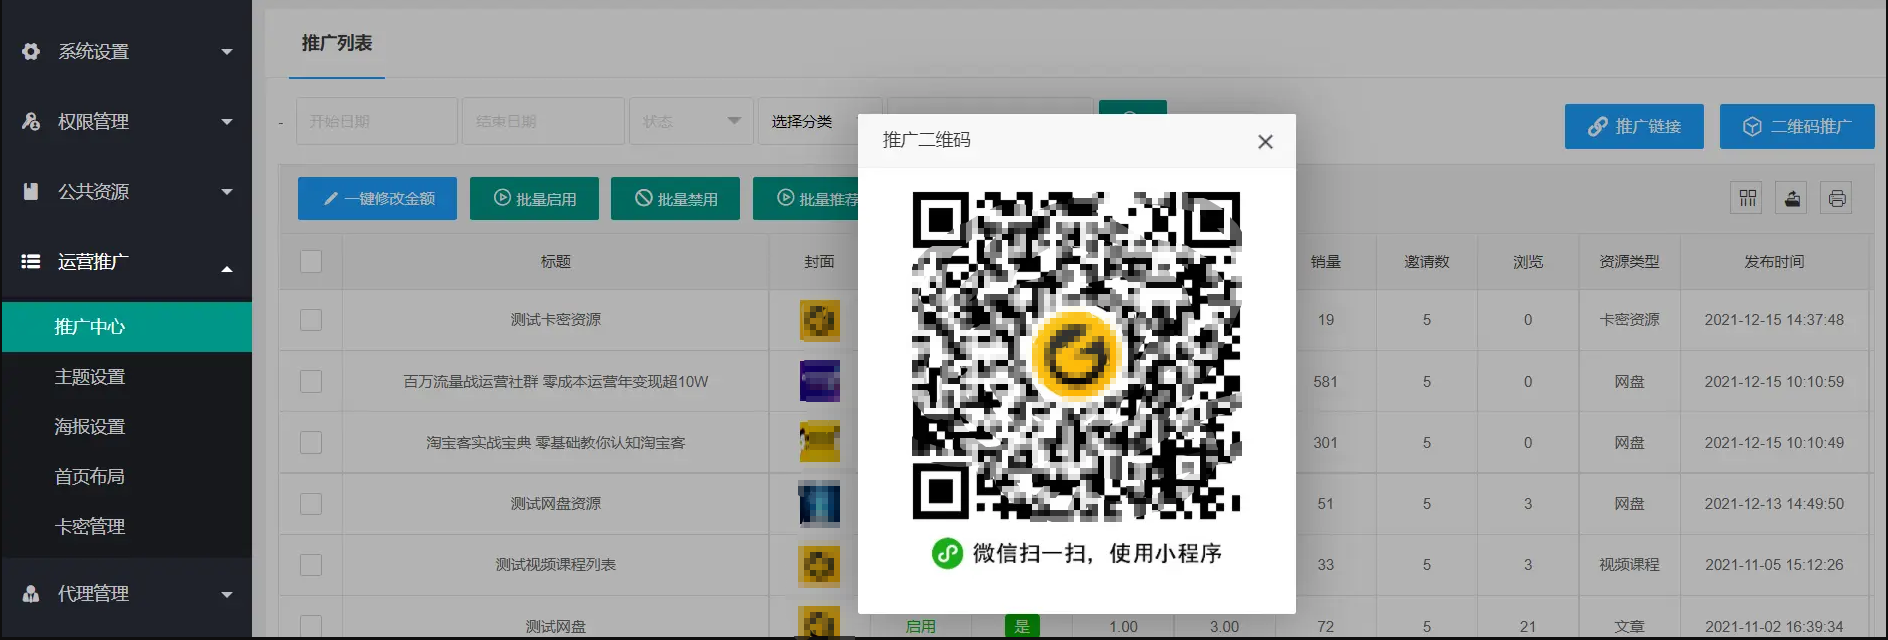Click the 是 badge in 测试网盘 row
This screenshot has width=1888, height=640.
tap(1022, 627)
